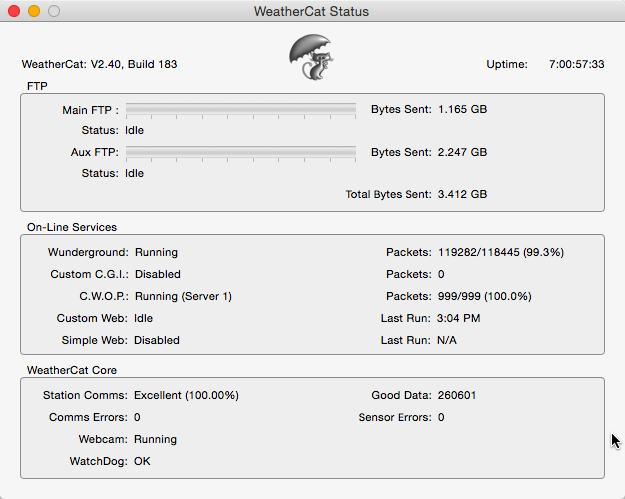This screenshot has width=625, height=499.
Task: Click the Wunderground Running status
Action: [156, 252]
